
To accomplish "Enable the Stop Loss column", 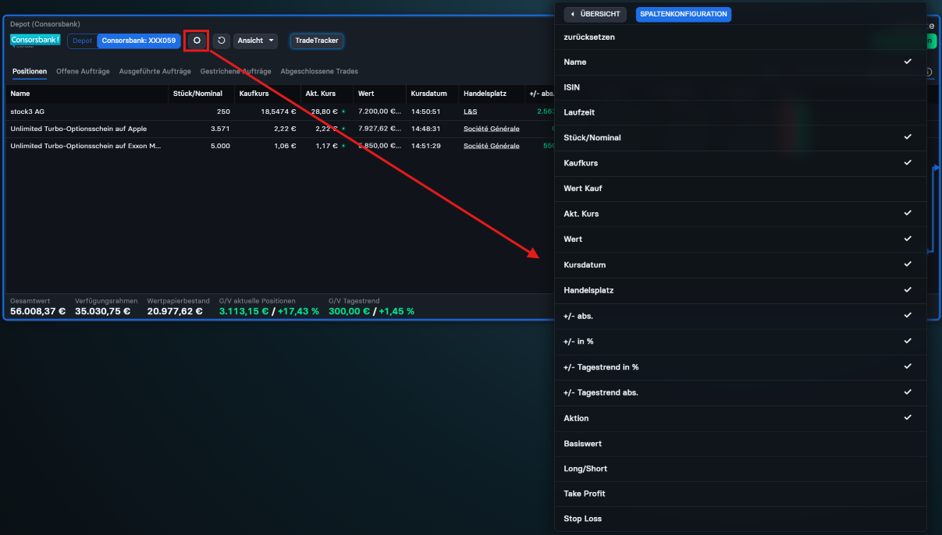I will click(740, 518).
